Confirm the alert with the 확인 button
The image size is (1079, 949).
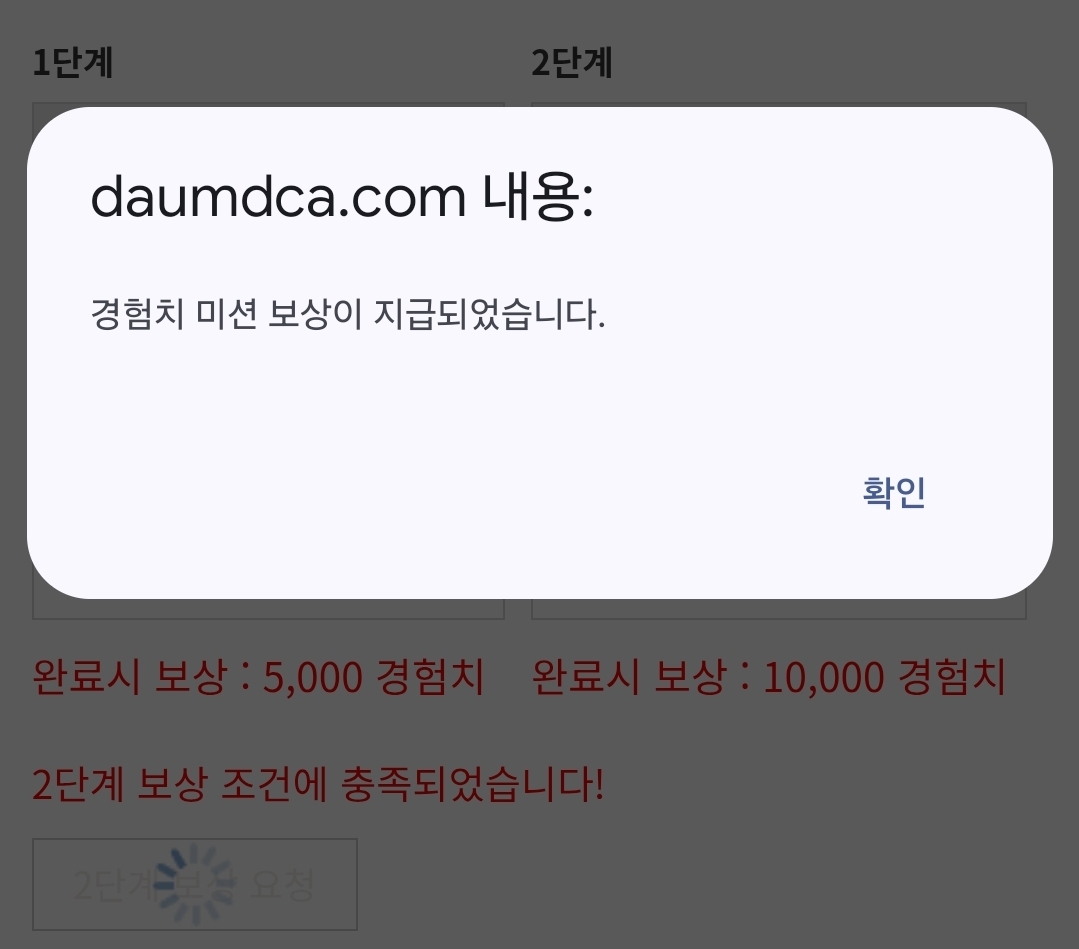point(893,493)
